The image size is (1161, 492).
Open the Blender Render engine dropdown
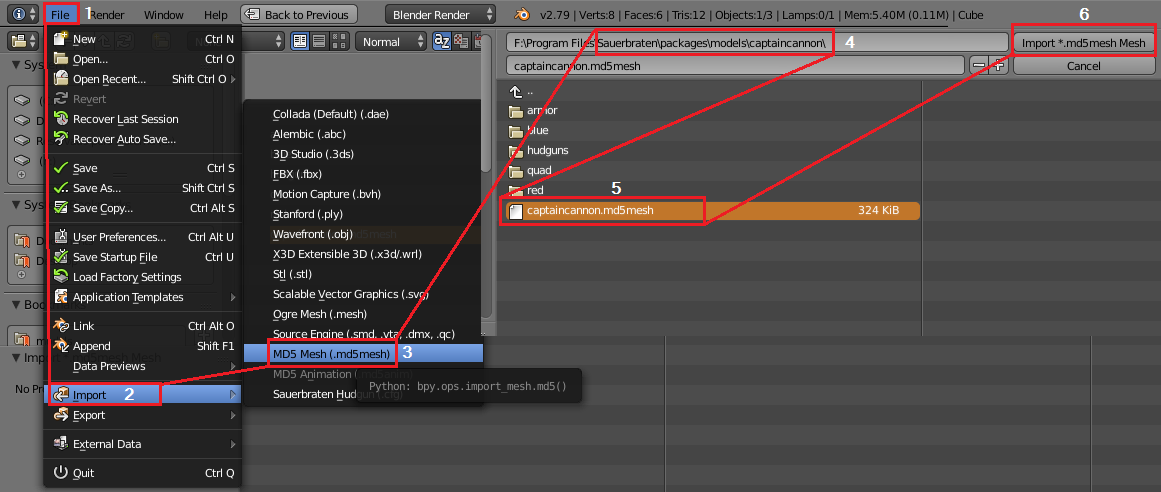(441, 14)
